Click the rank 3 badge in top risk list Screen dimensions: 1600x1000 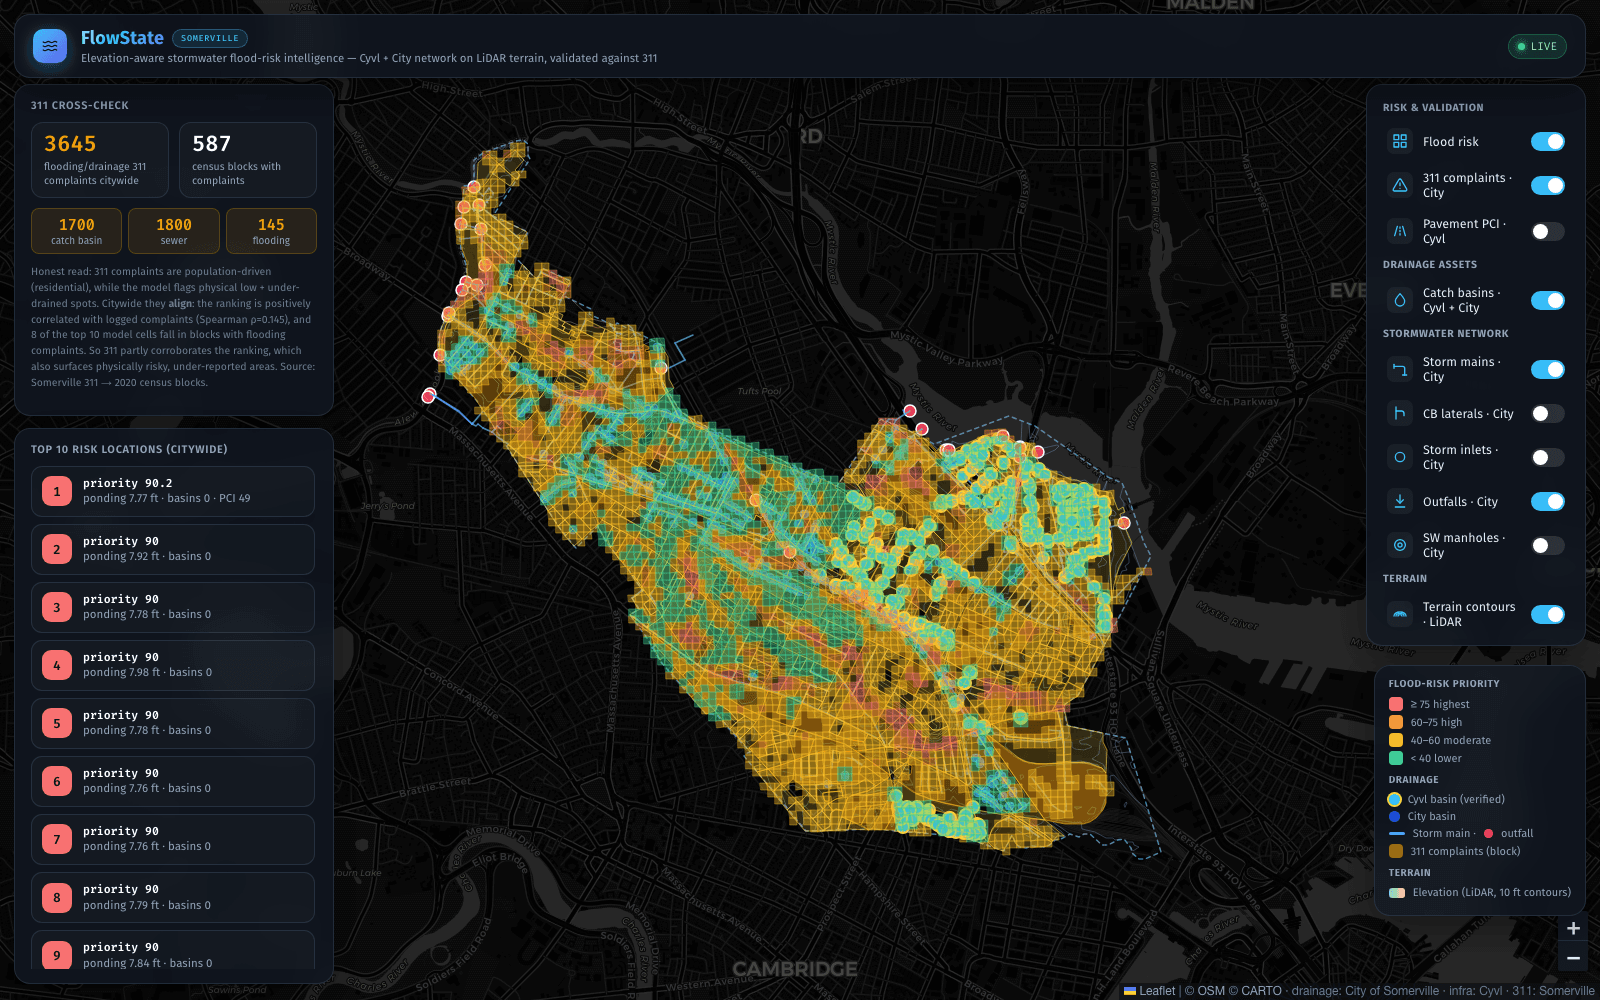(x=57, y=607)
